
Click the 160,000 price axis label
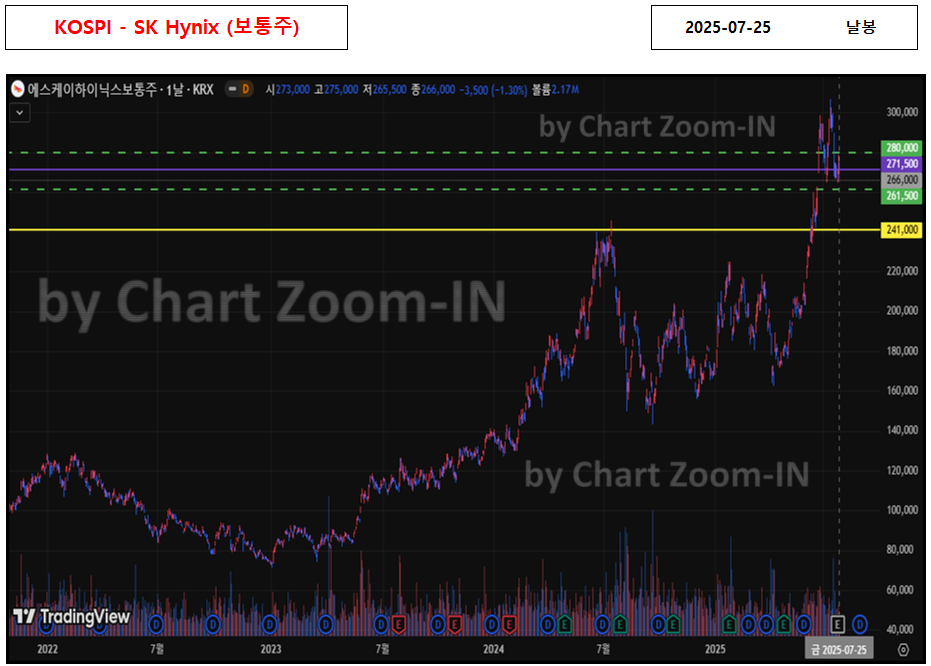(x=902, y=390)
